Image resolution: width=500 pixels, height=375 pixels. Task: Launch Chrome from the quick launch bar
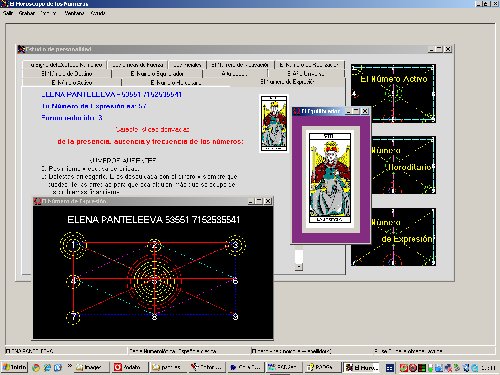click(36, 367)
